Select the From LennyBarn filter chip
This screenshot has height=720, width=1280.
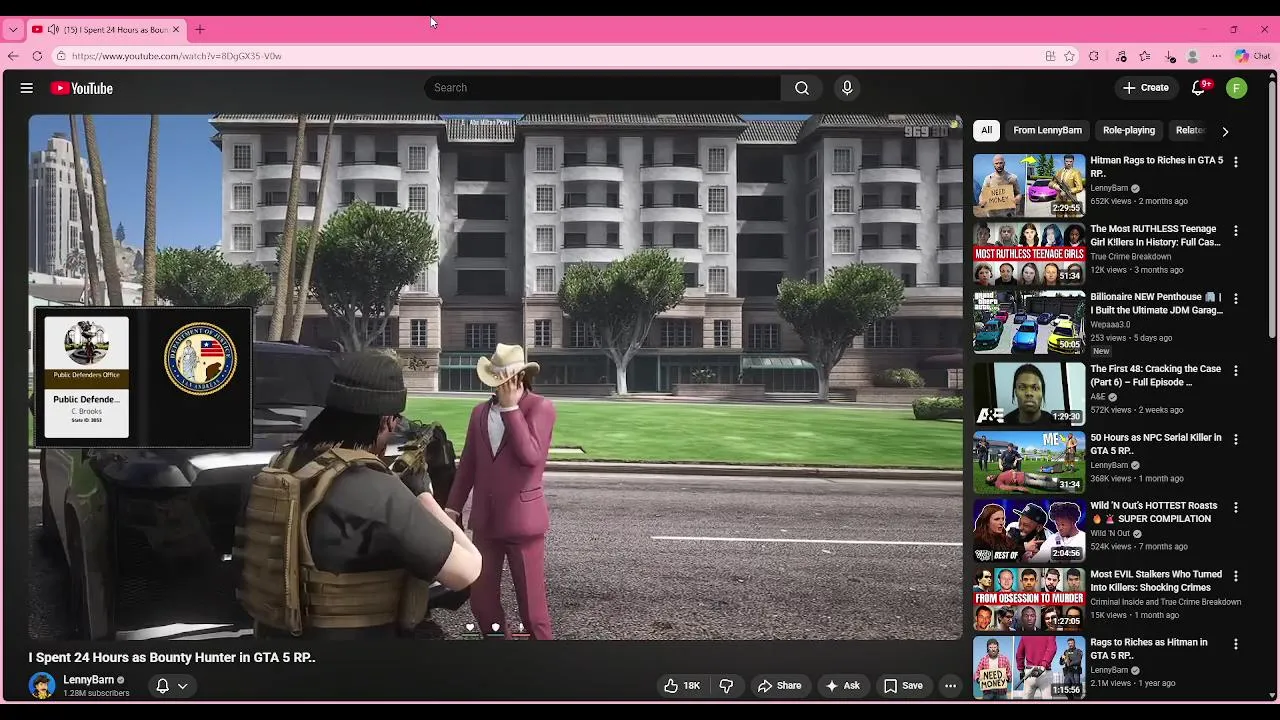(x=1047, y=130)
